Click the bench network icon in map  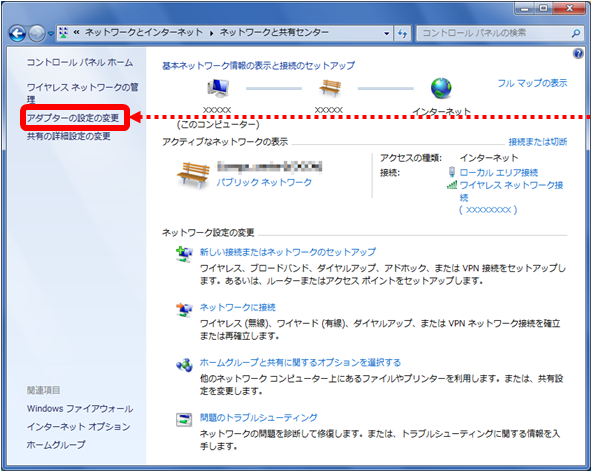click(330, 88)
